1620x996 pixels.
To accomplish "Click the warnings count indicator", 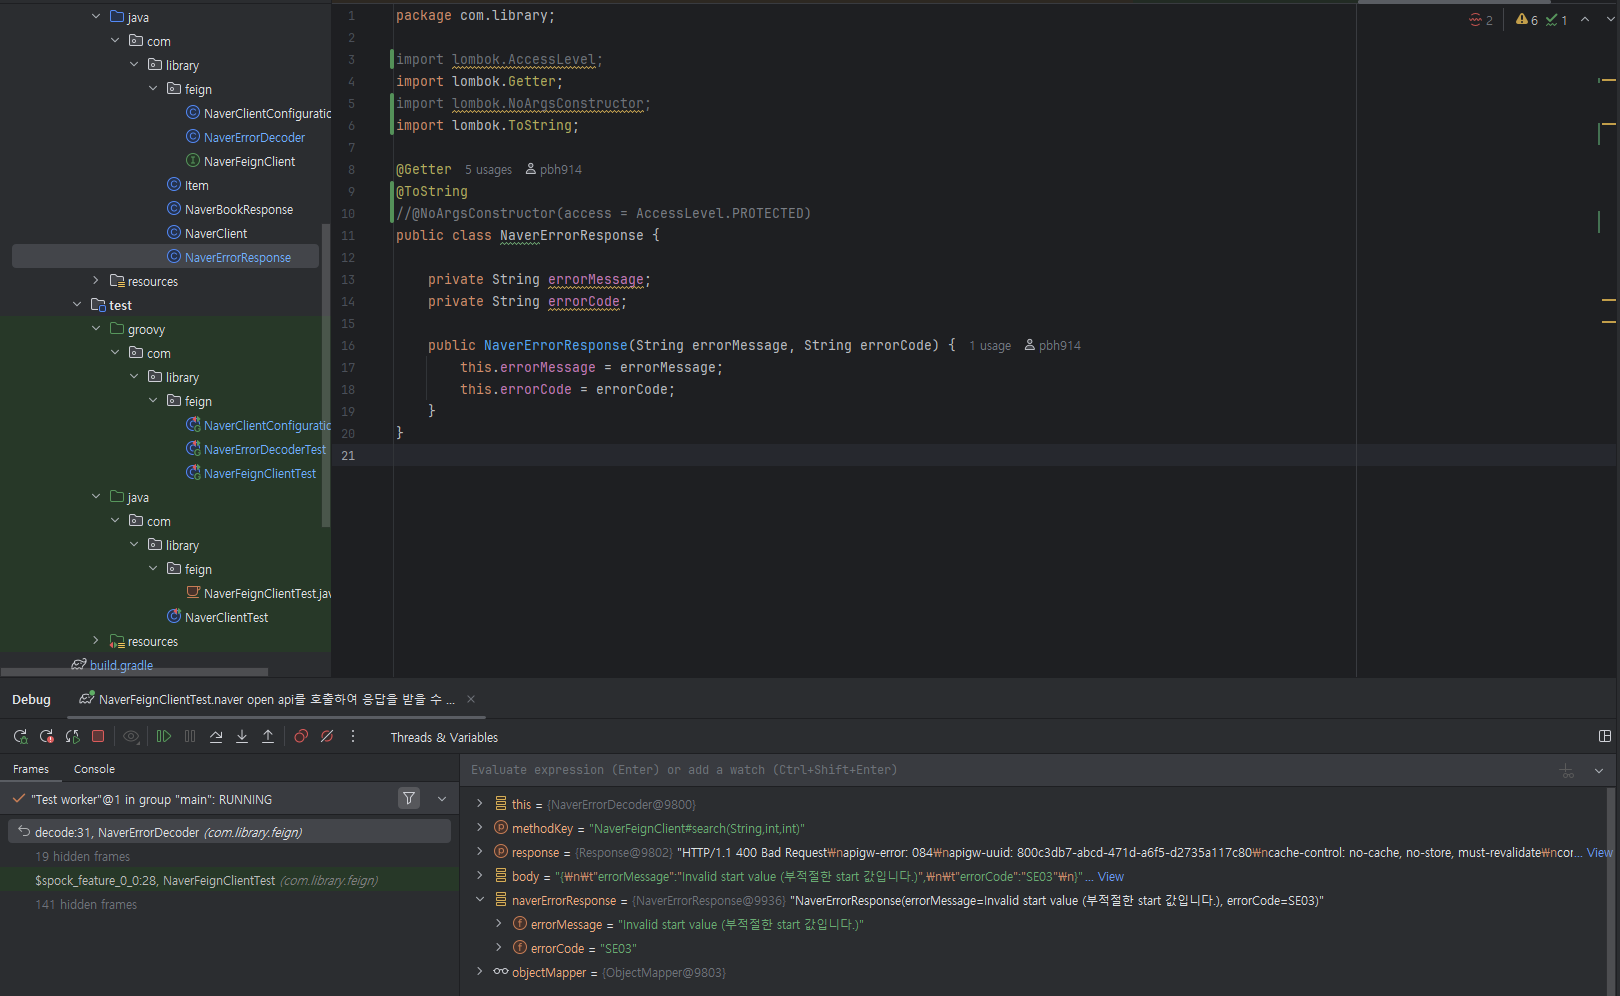I will 1527,20.
